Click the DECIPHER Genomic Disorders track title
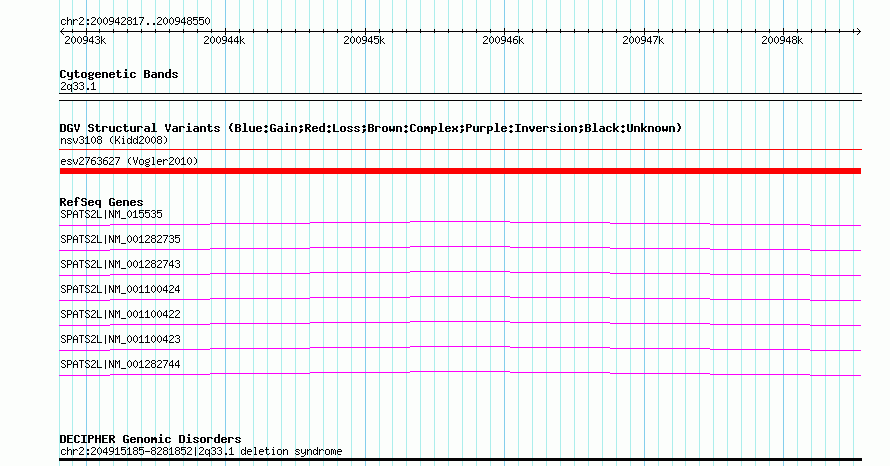 [x=150, y=439]
